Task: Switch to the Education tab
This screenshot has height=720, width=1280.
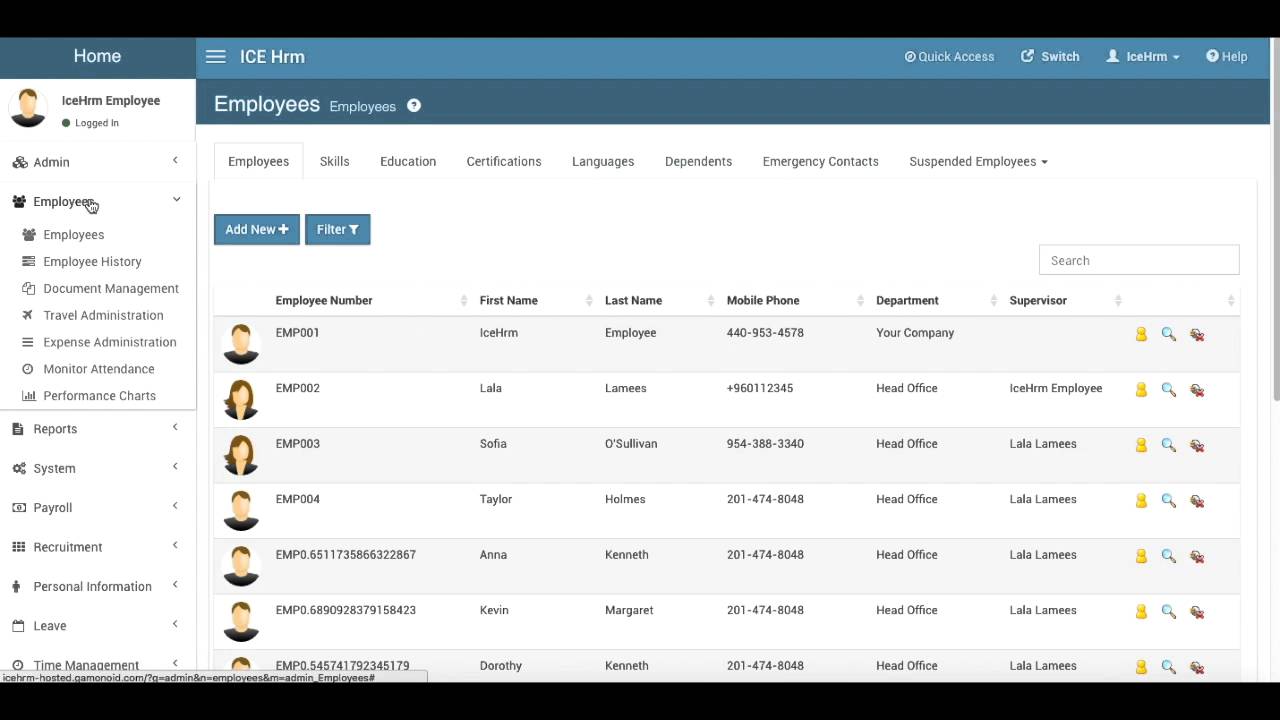Action: pyautogui.click(x=408, y=161)
